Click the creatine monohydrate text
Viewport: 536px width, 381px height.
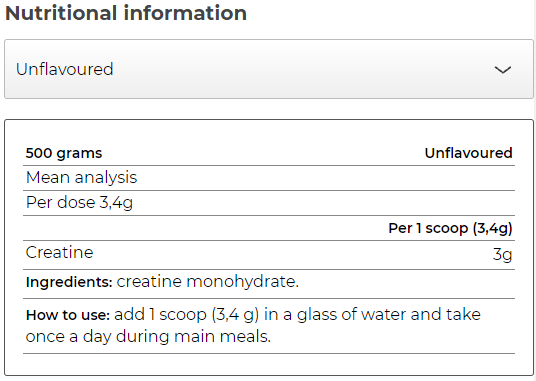[207, 282]
